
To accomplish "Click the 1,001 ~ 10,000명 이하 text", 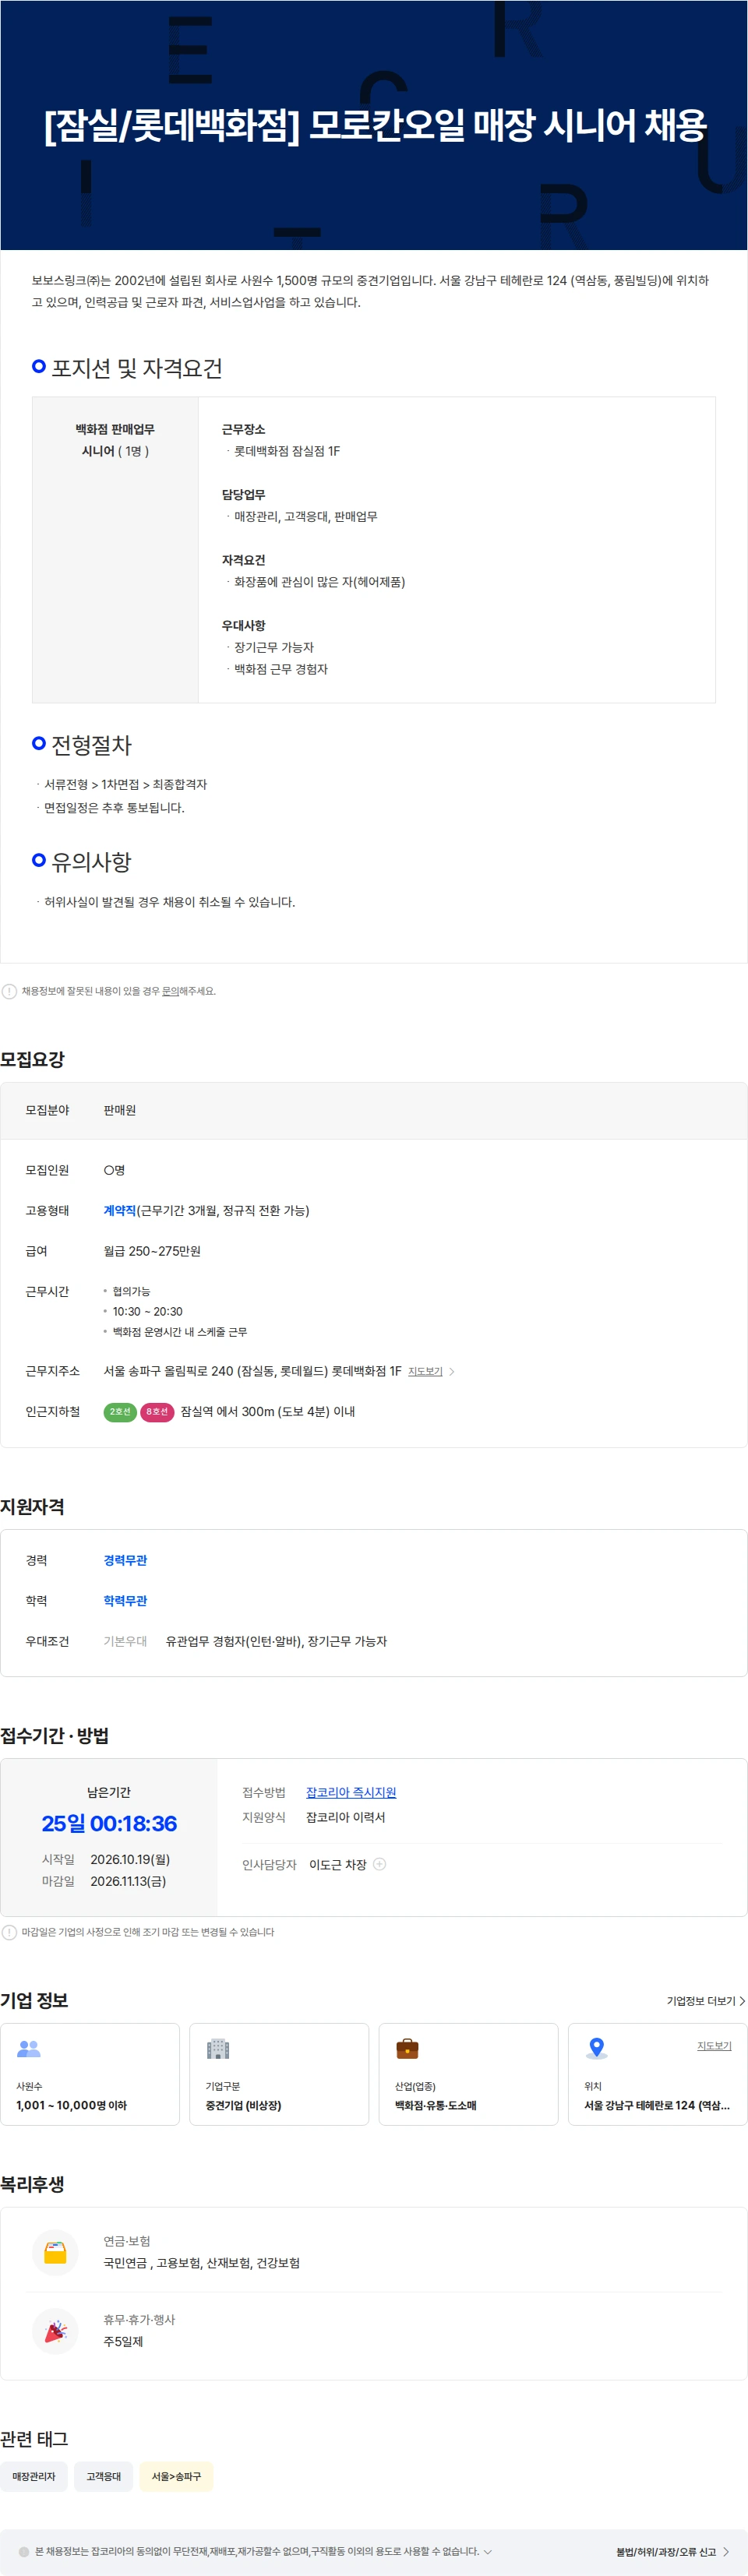I will pos(71,2105).
